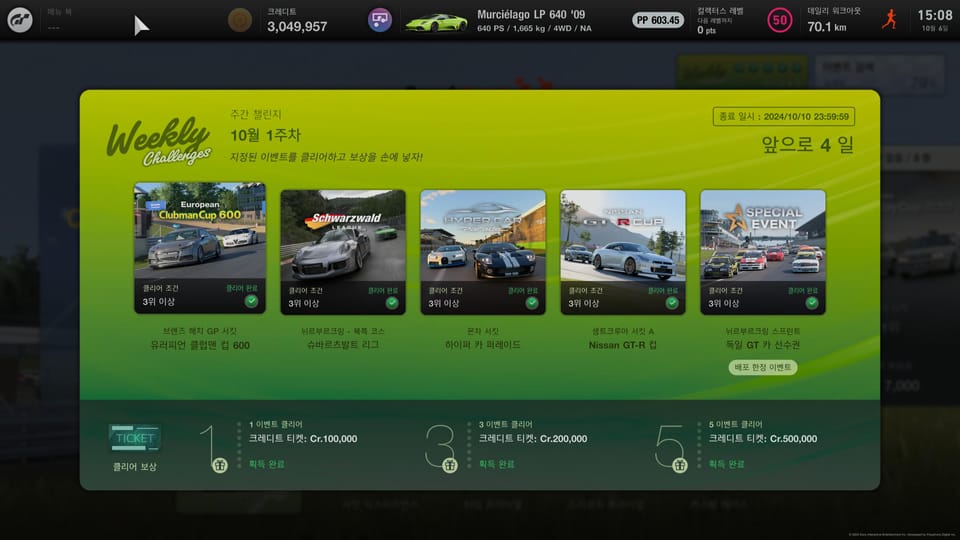Click the Murciélago LP 640 '09 name
Viewport: 960px width, 540px height.
click(531, 14)
